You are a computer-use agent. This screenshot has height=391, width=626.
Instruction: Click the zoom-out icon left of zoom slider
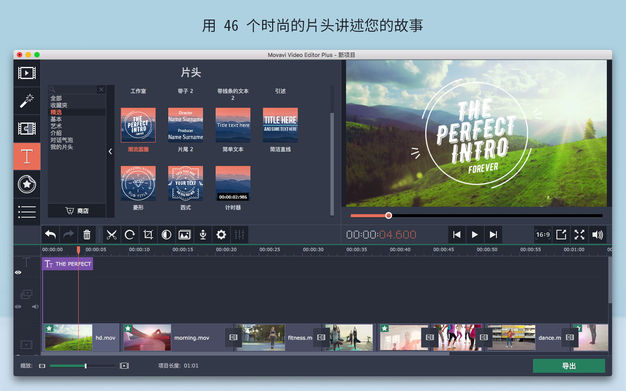point(42,366)
